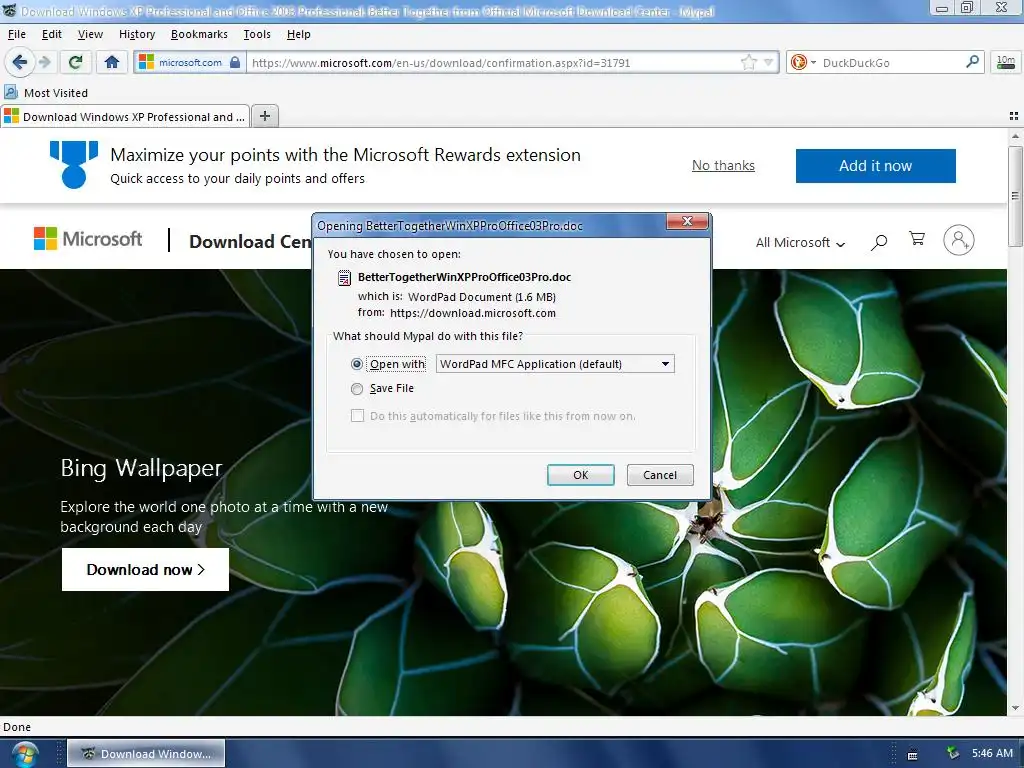The image size is (1024, 768).
Task: Click the Download Center heading link
Action: coord(250,242)
